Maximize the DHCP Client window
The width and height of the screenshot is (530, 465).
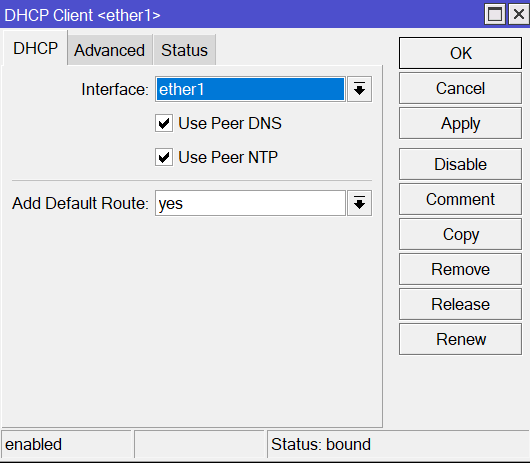pos(495,15)
